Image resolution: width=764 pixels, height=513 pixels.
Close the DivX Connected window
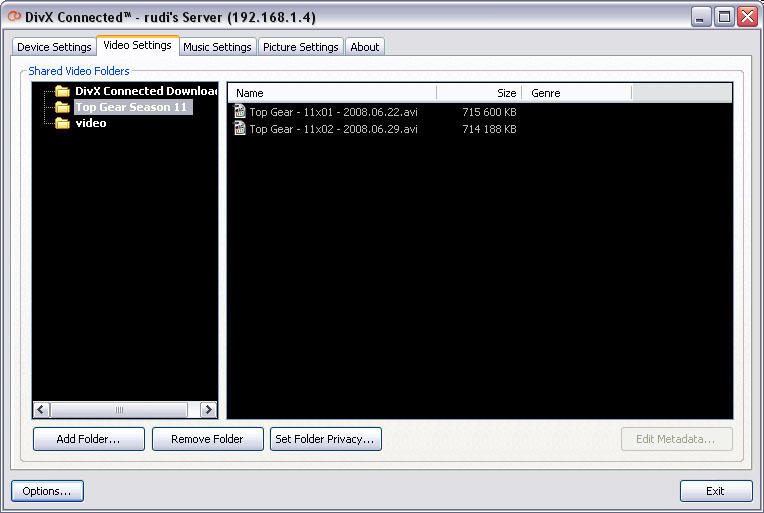(x=747, y=17)
